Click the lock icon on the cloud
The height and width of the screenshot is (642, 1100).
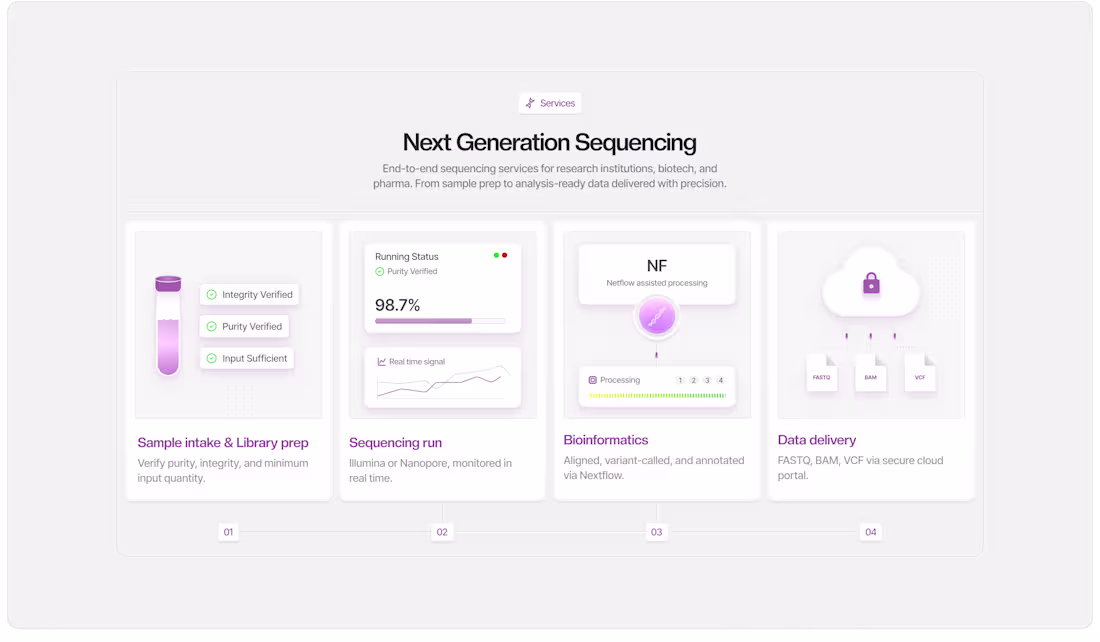tap(871, 283)
